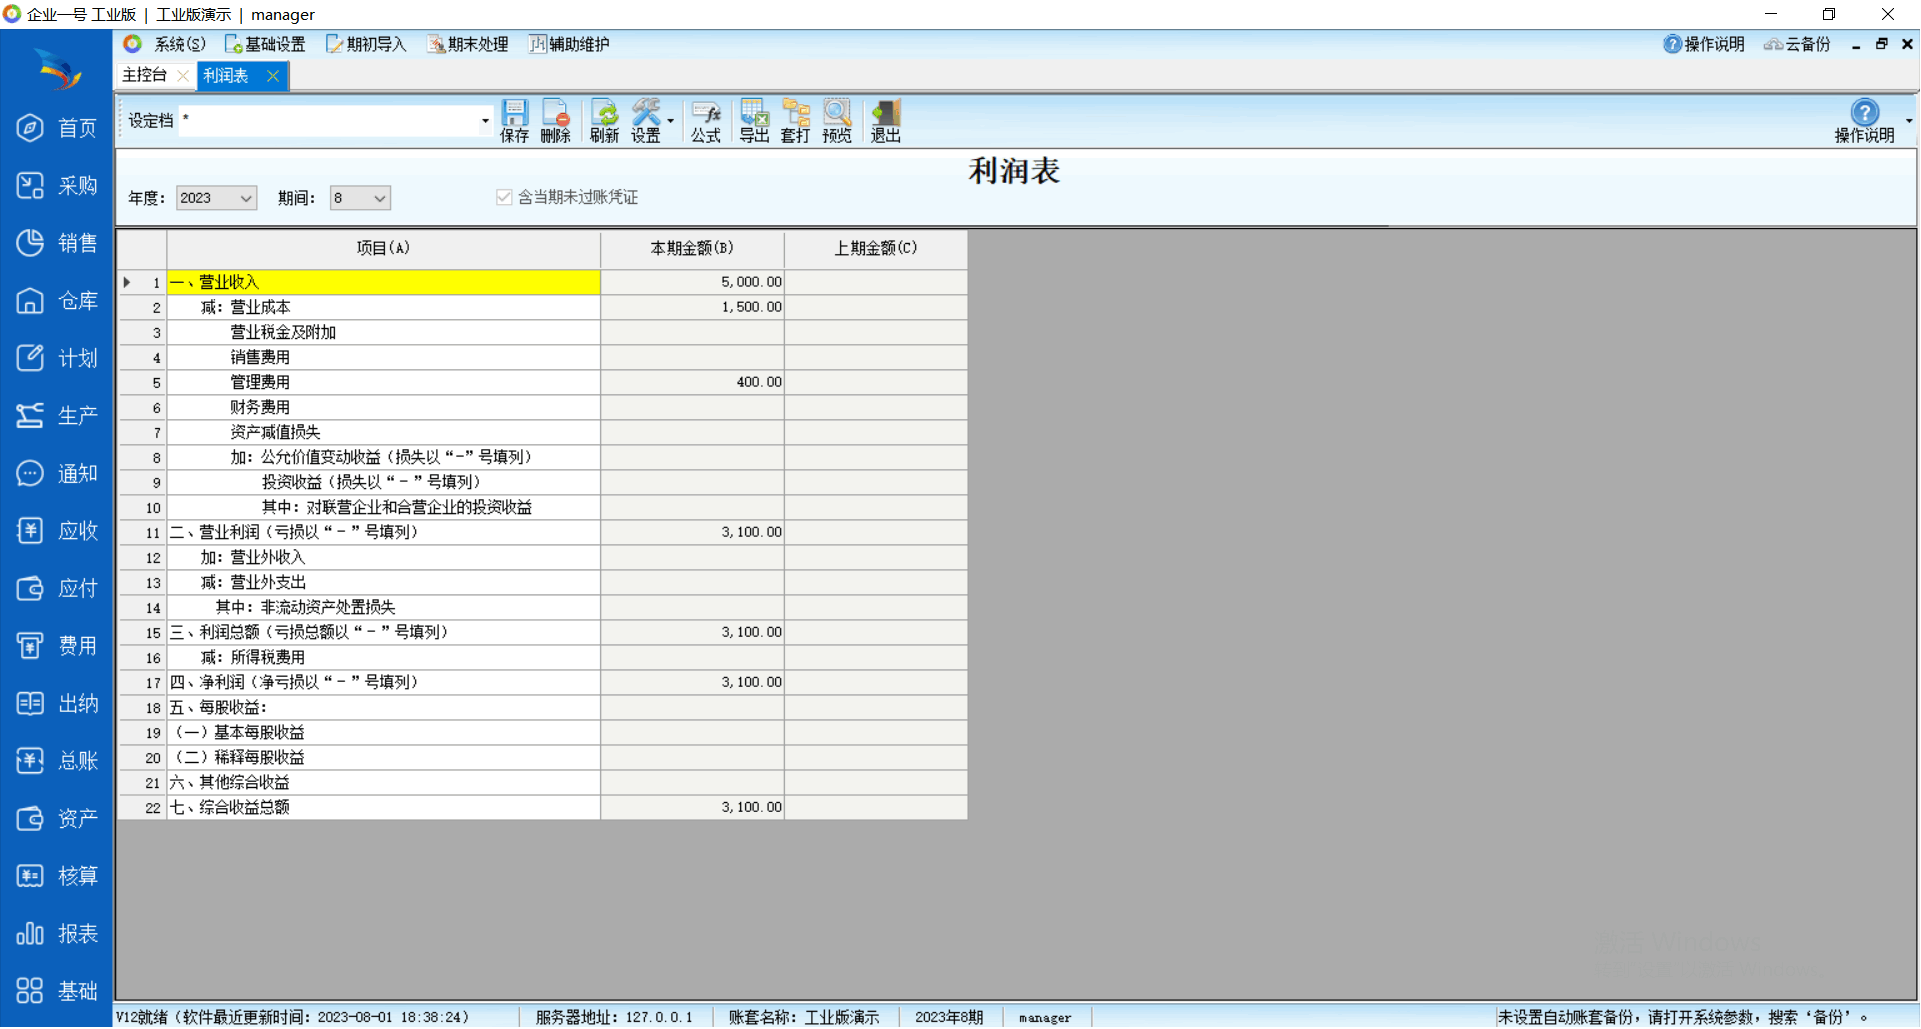
Task: Click the Delete (删除) toolbar icon
Action: coord(555,121)
